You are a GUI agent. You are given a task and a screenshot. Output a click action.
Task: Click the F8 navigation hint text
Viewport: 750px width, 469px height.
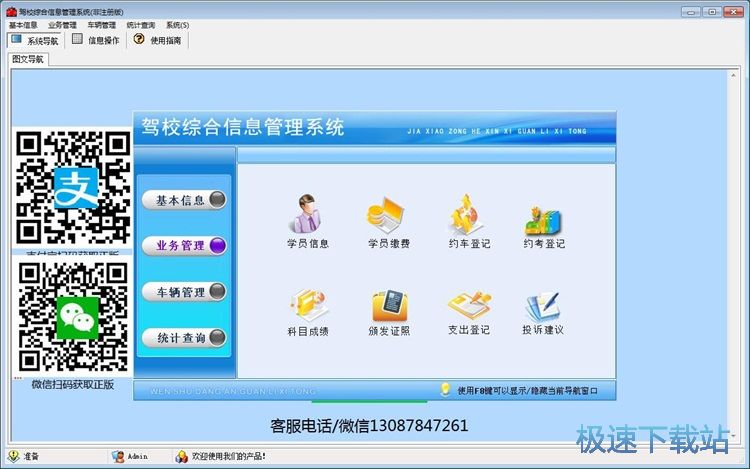tap(528, 391)
